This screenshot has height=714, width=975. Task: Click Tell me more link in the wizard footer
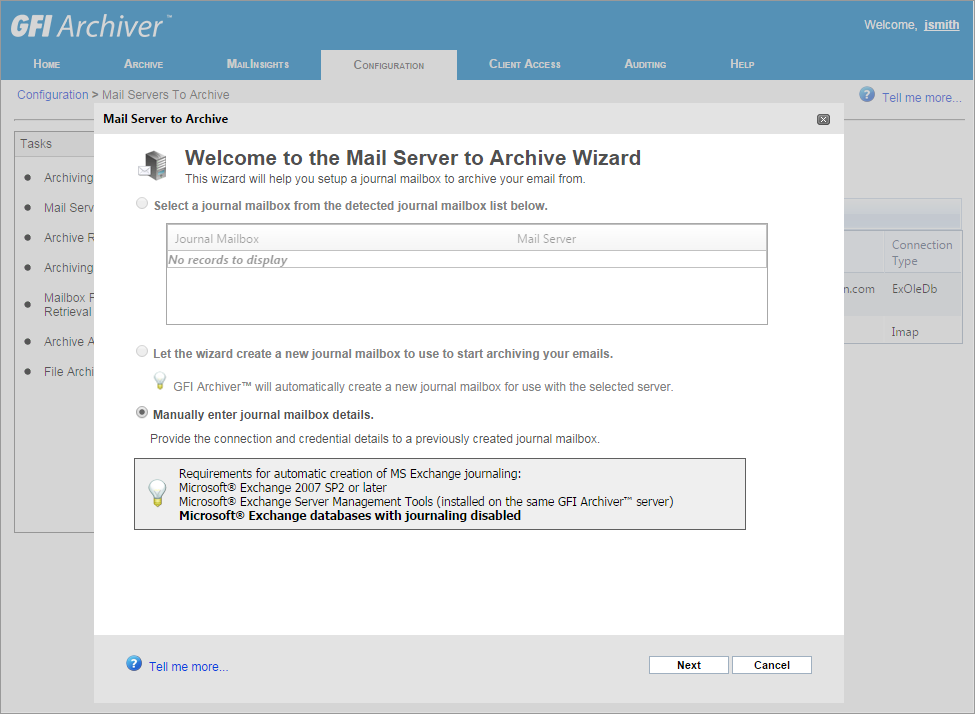(188, 667)
